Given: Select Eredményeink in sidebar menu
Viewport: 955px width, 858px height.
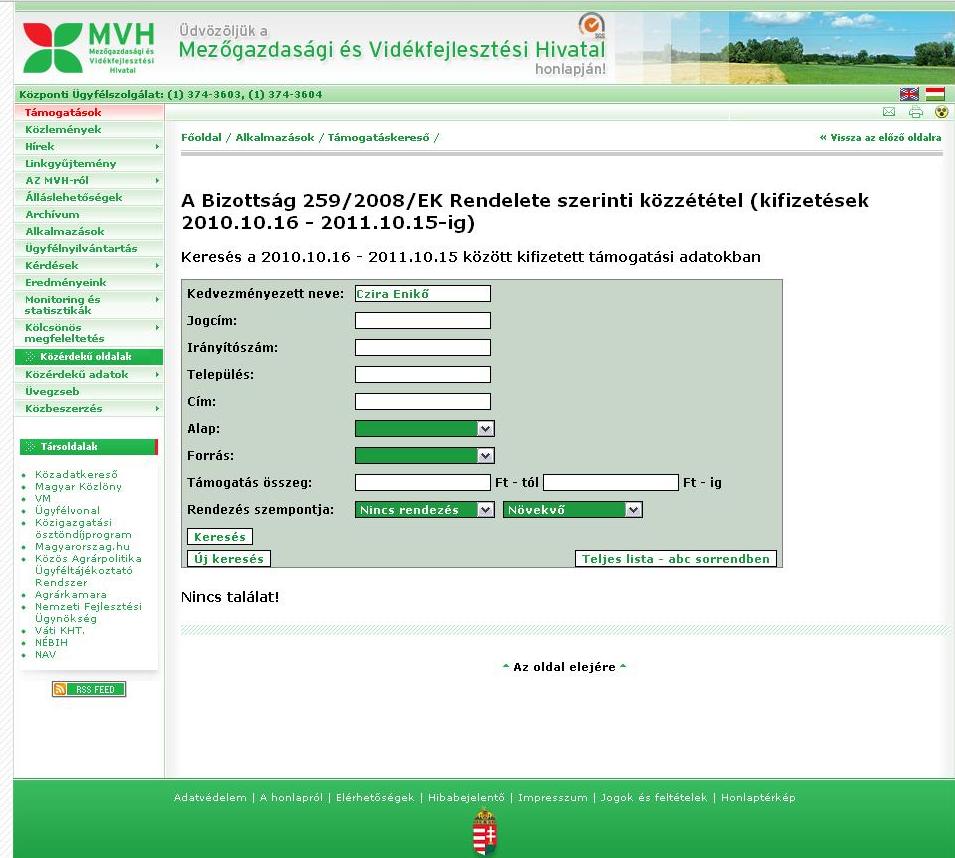Looking at the screenshot, I should click(x=89, y=283).
